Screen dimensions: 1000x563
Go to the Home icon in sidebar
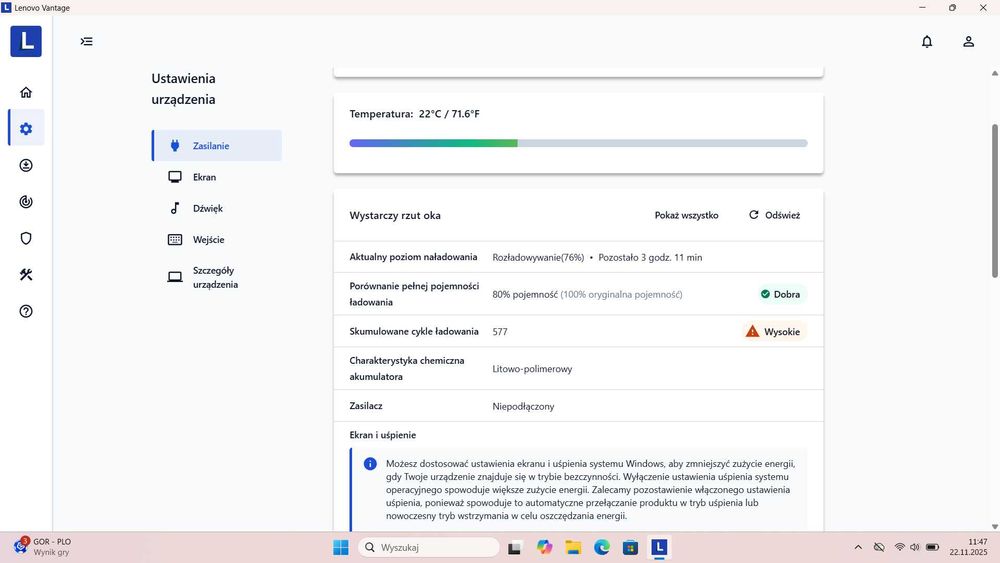26,92
